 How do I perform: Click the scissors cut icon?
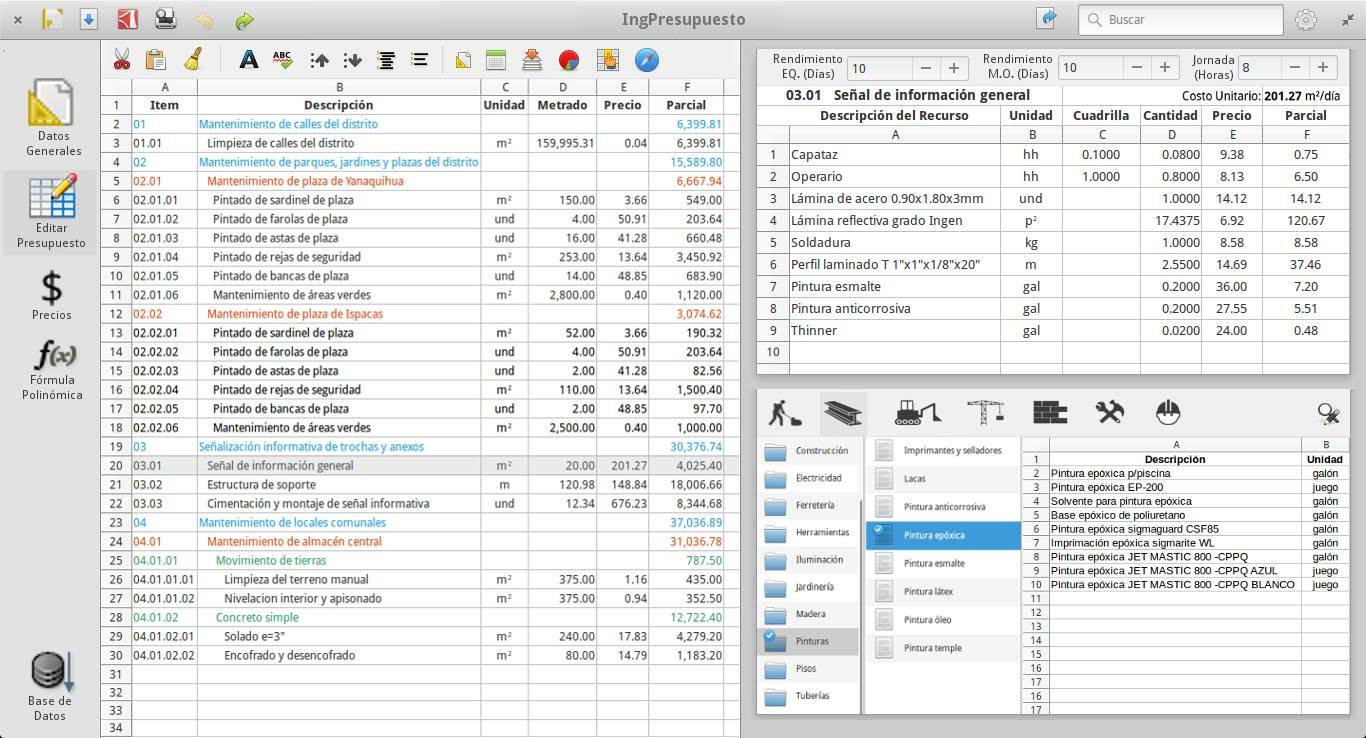pyautogui.click(x=122, y=60)
